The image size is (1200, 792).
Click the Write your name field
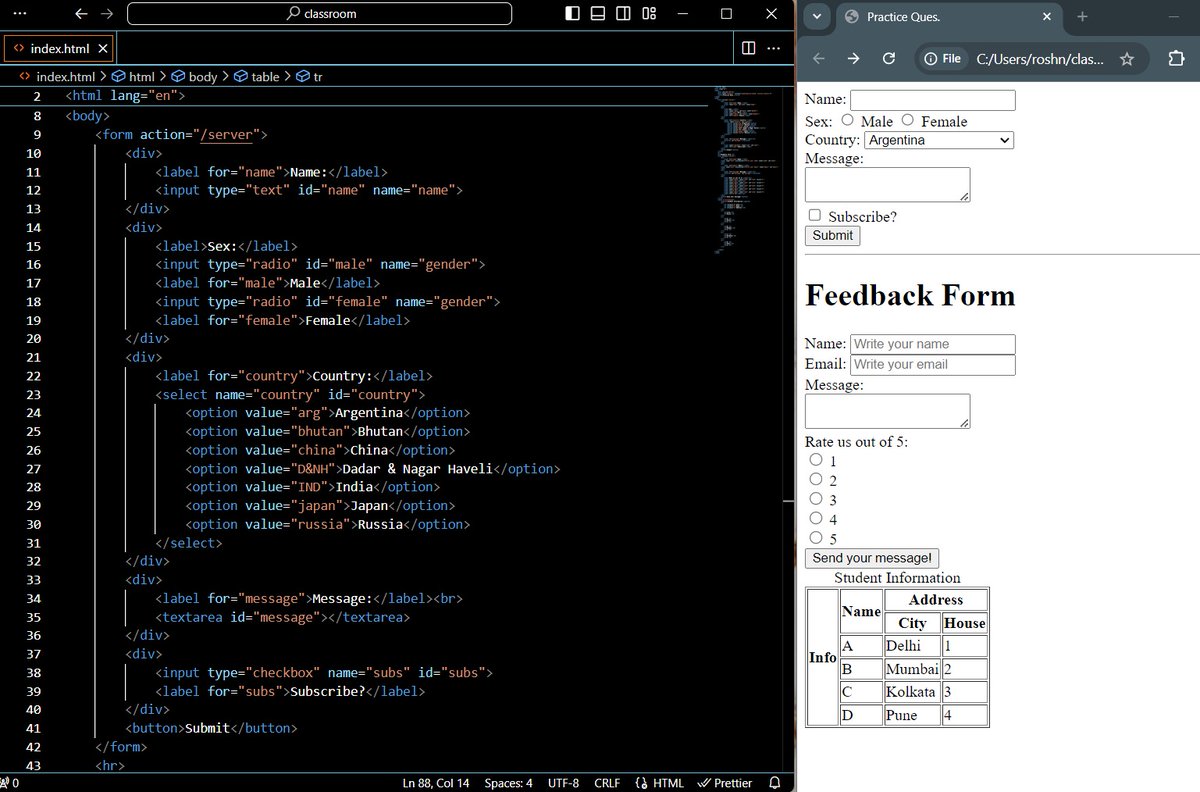[933, 344]
